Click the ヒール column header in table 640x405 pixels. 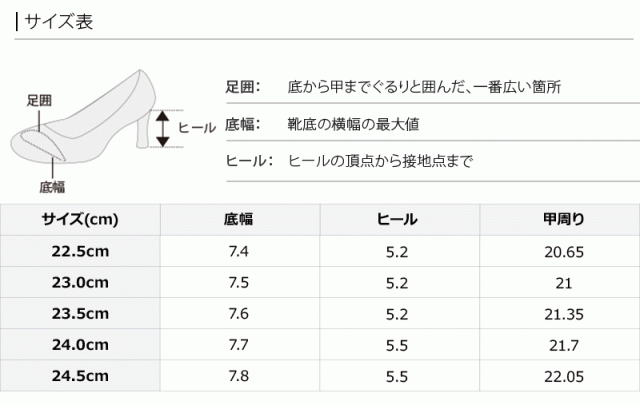click(x=398, y=220)
